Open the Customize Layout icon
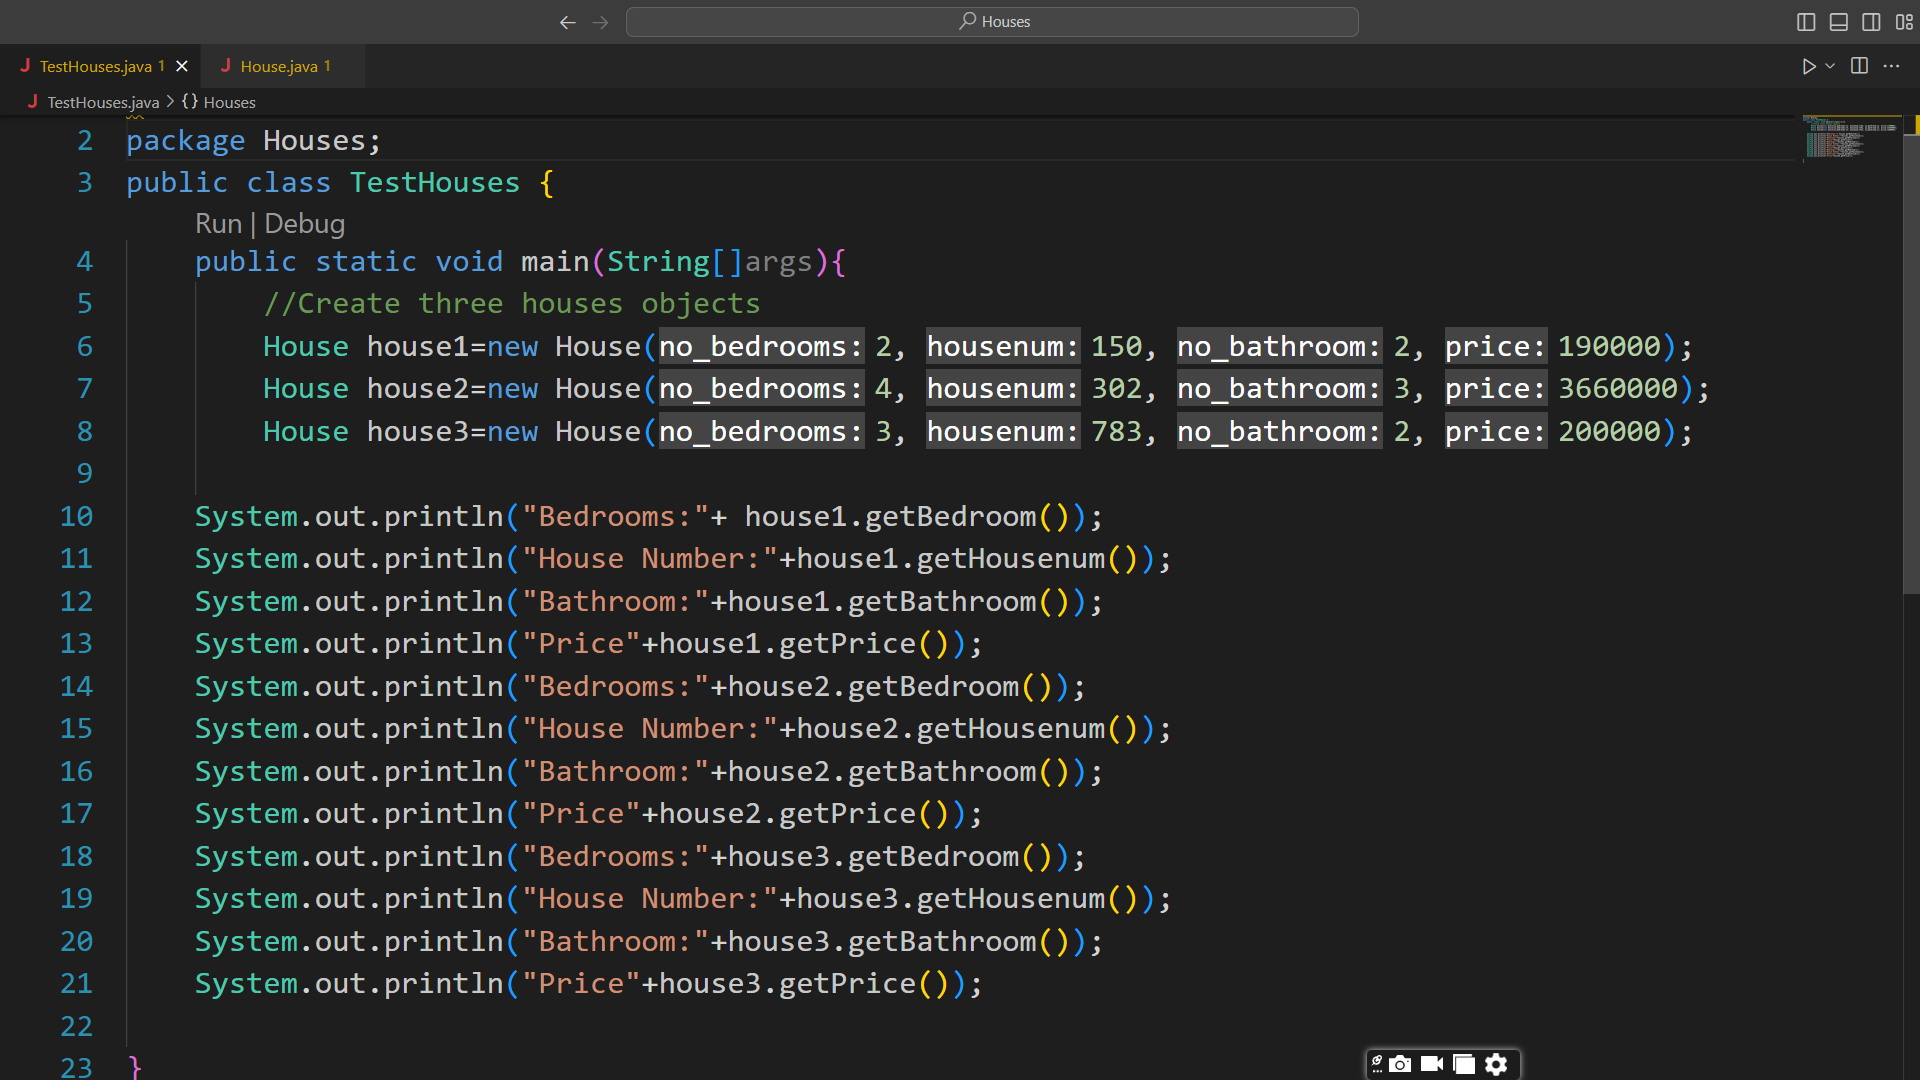1920x1080 pixels. (1904, 22)
